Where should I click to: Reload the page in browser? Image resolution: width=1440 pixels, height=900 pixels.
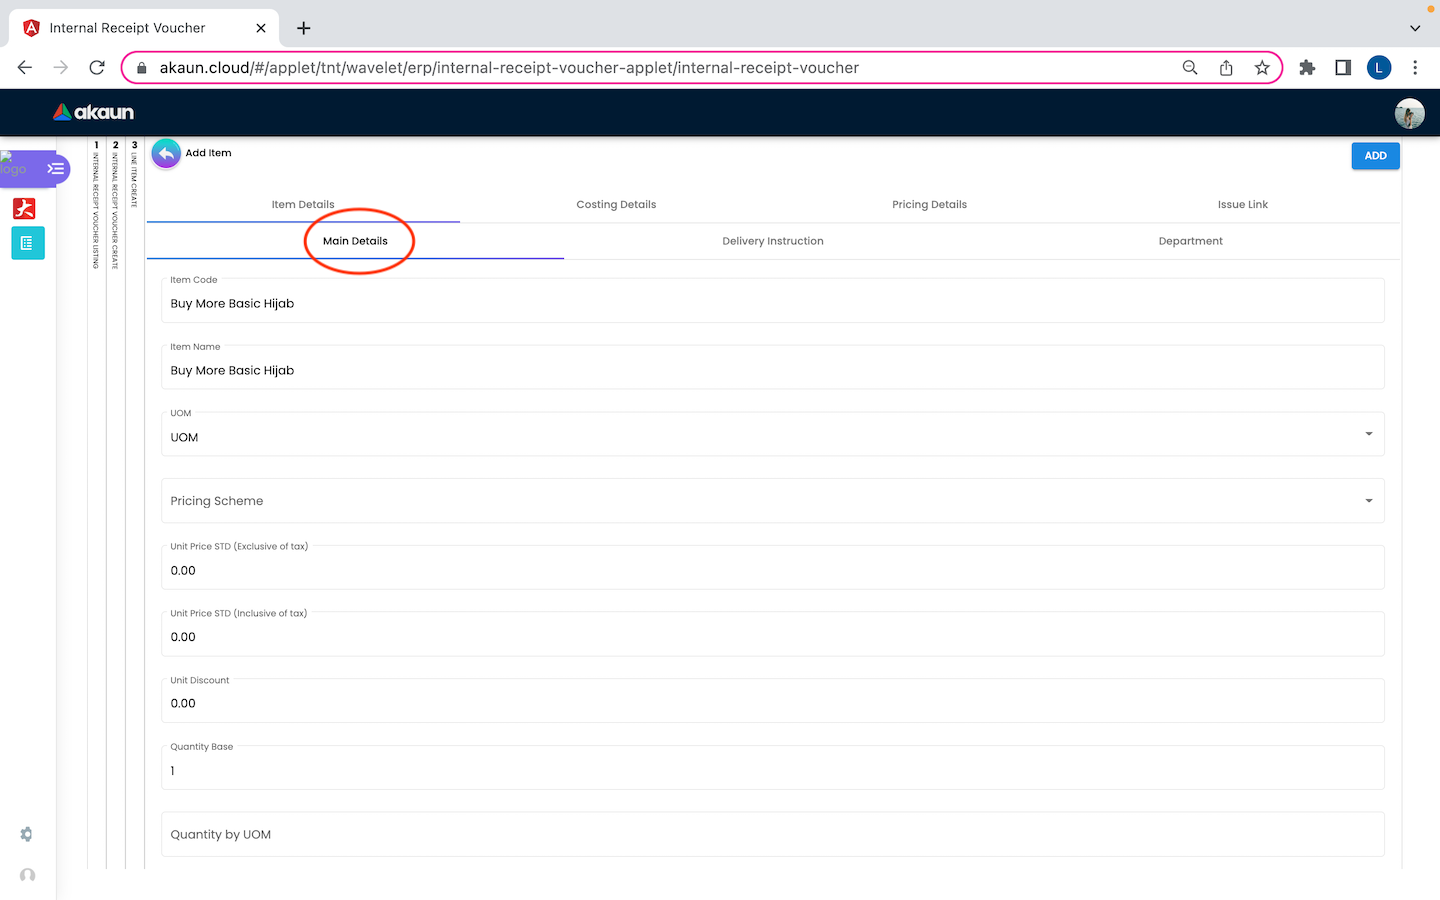[97, 68]
